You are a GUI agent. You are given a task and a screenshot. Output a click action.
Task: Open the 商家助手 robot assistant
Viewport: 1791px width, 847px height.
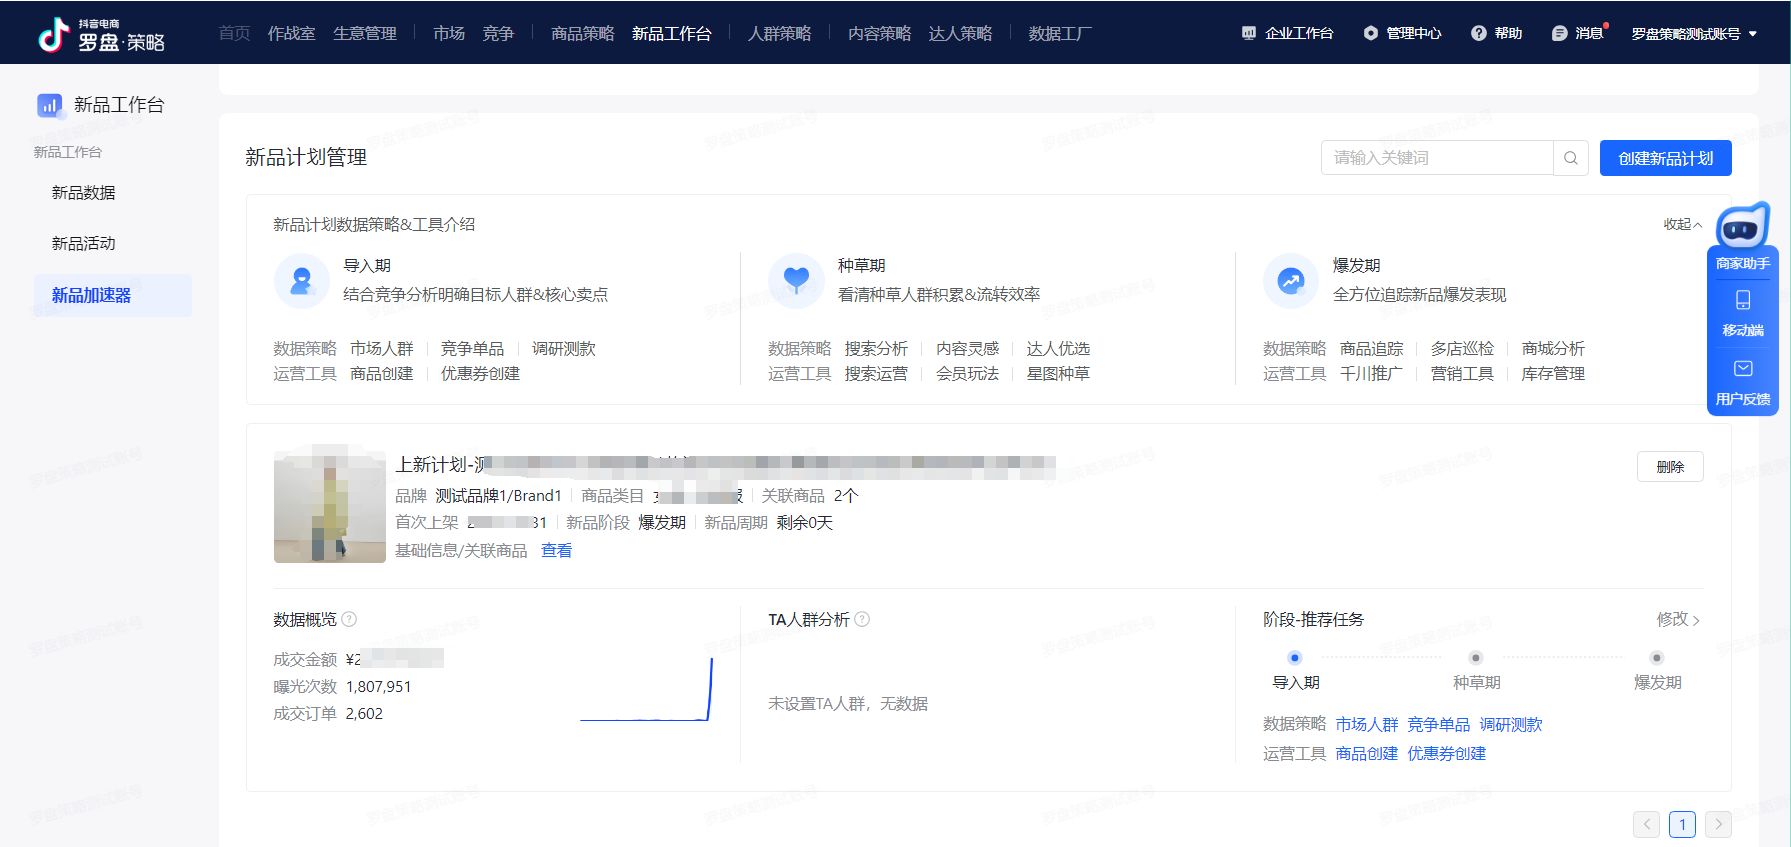pyautogui.click(x=1742, y=230)
